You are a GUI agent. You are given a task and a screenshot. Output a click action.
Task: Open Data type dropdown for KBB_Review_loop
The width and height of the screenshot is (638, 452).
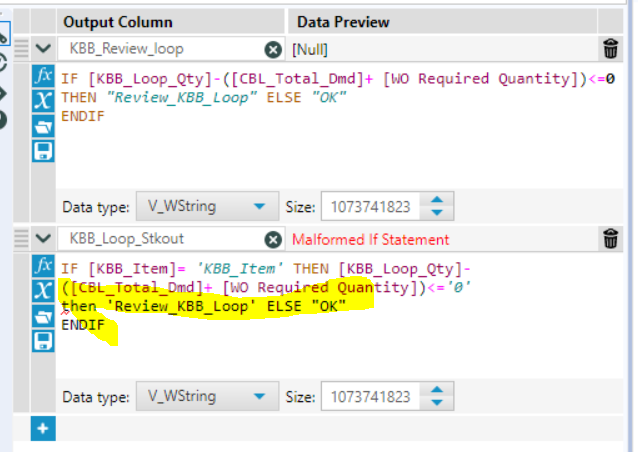(208, 206)
